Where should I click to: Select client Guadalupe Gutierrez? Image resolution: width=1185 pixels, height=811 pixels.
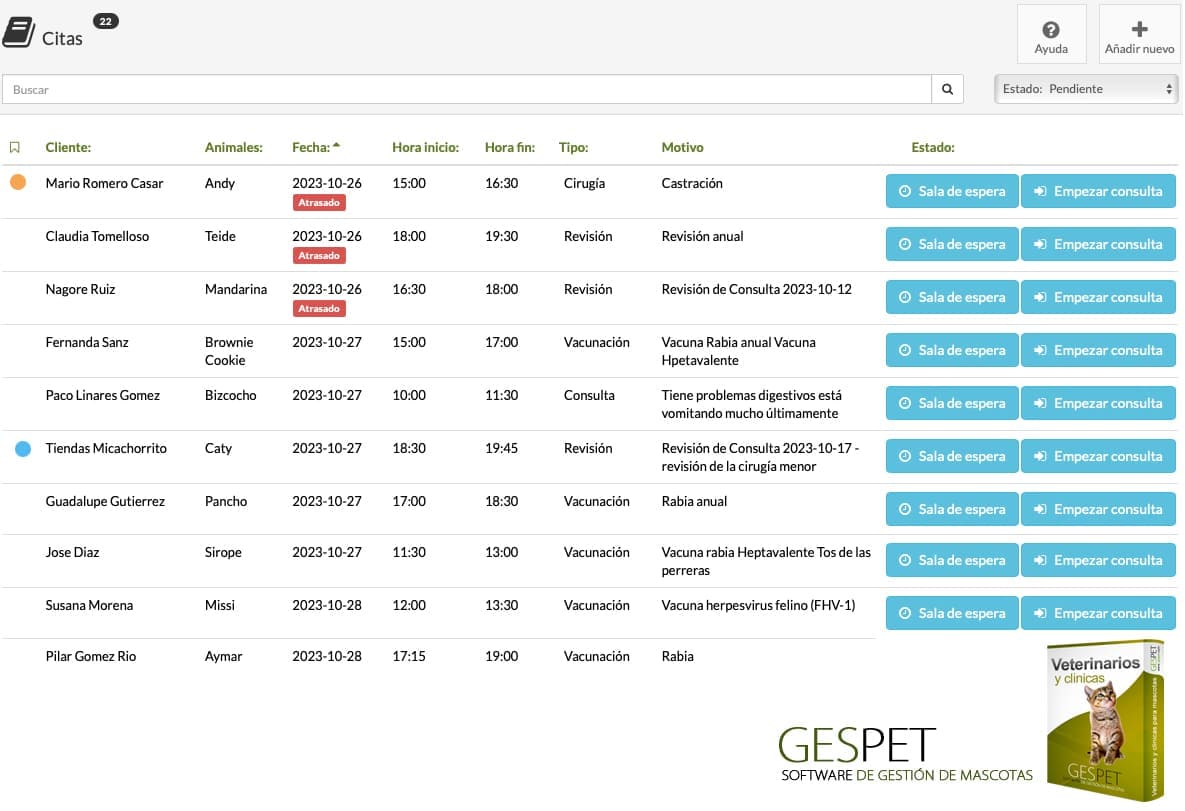(x=105, y=500)
